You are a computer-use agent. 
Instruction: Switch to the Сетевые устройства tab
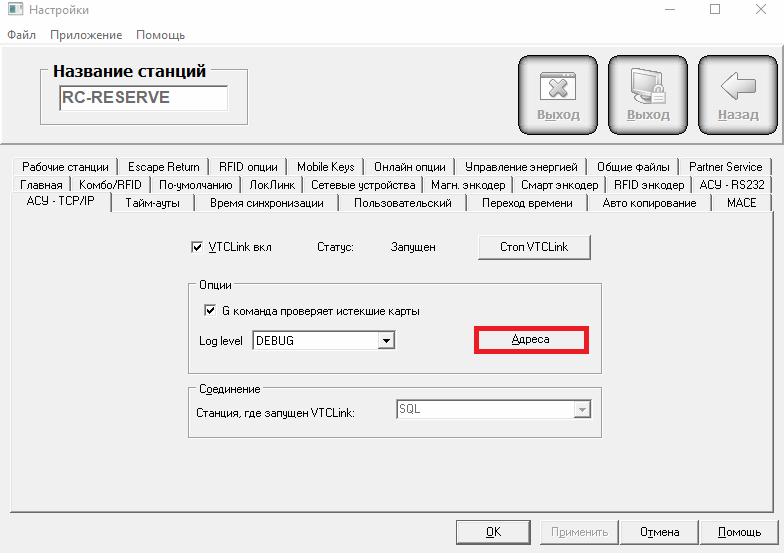click(x=363, y=185)
